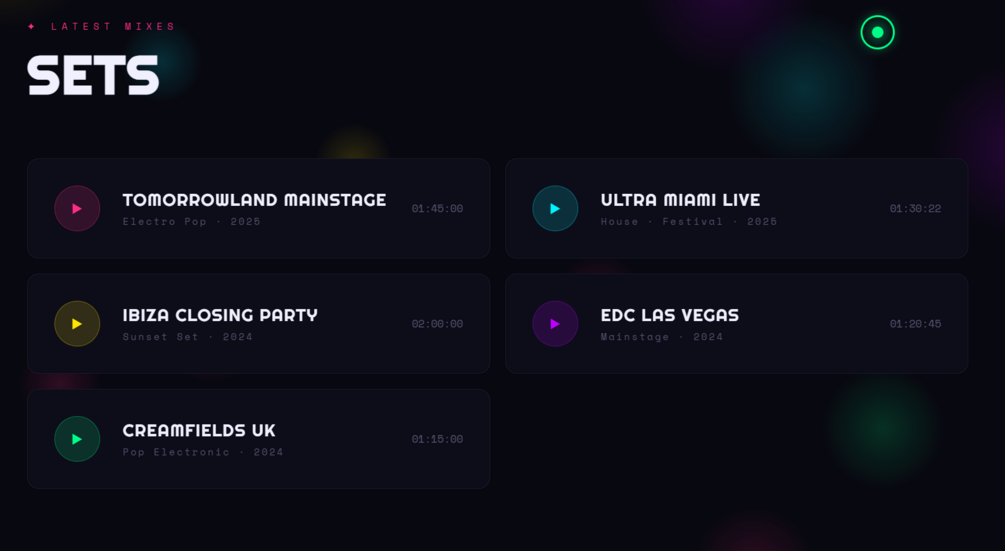
Task: Play the Tomorrowland Mainstage set
Action: 77,208
